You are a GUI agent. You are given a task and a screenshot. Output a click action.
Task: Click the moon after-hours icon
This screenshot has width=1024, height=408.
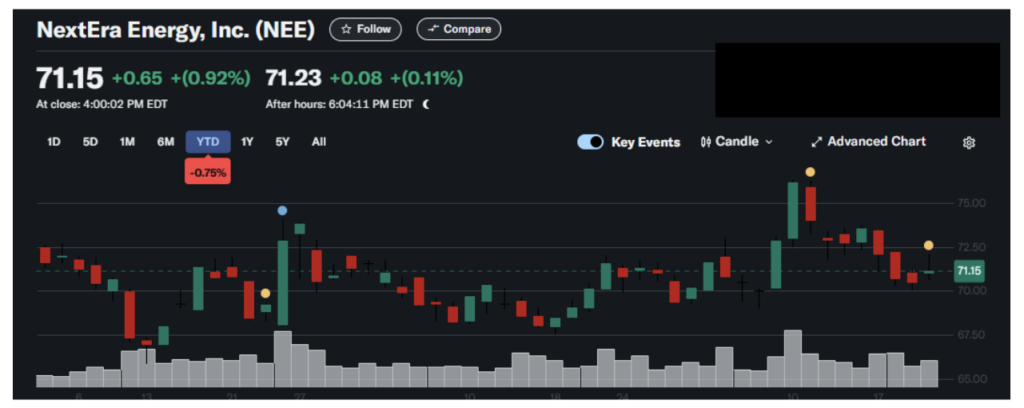point(426,104)
